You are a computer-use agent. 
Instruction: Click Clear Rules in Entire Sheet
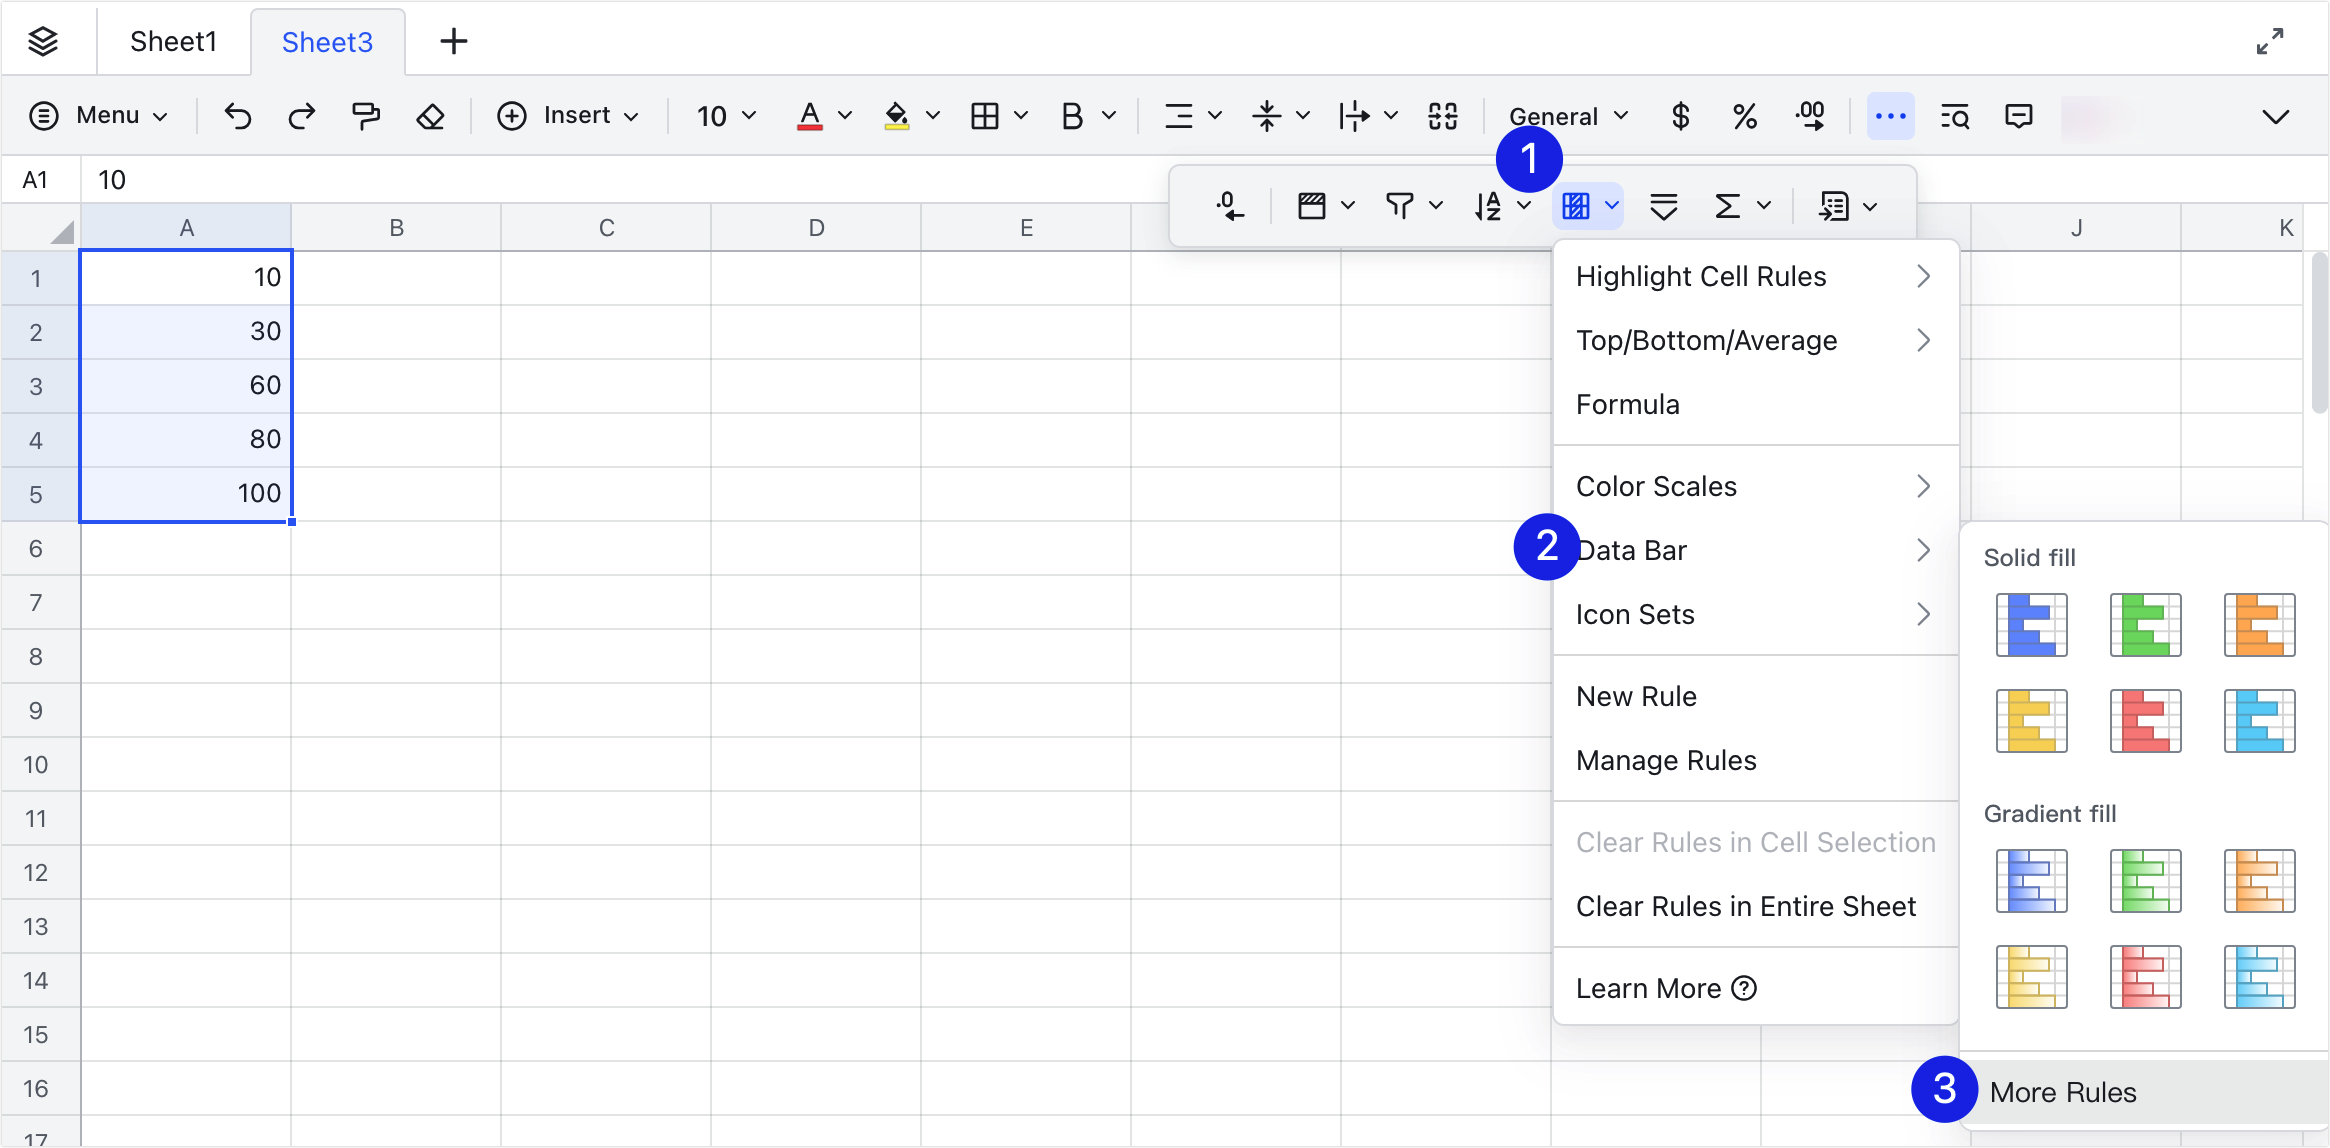coord(1745,906)
